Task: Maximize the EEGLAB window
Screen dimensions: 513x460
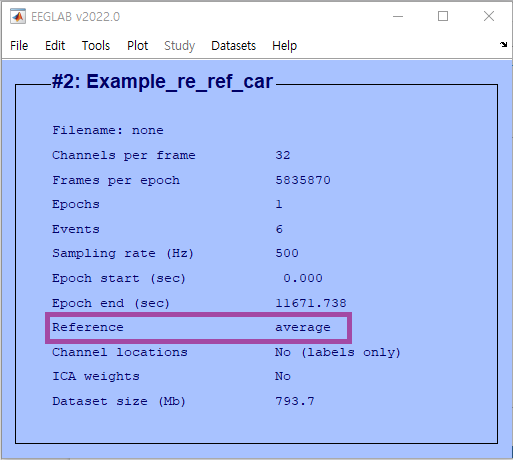Action: coord(443,16)
